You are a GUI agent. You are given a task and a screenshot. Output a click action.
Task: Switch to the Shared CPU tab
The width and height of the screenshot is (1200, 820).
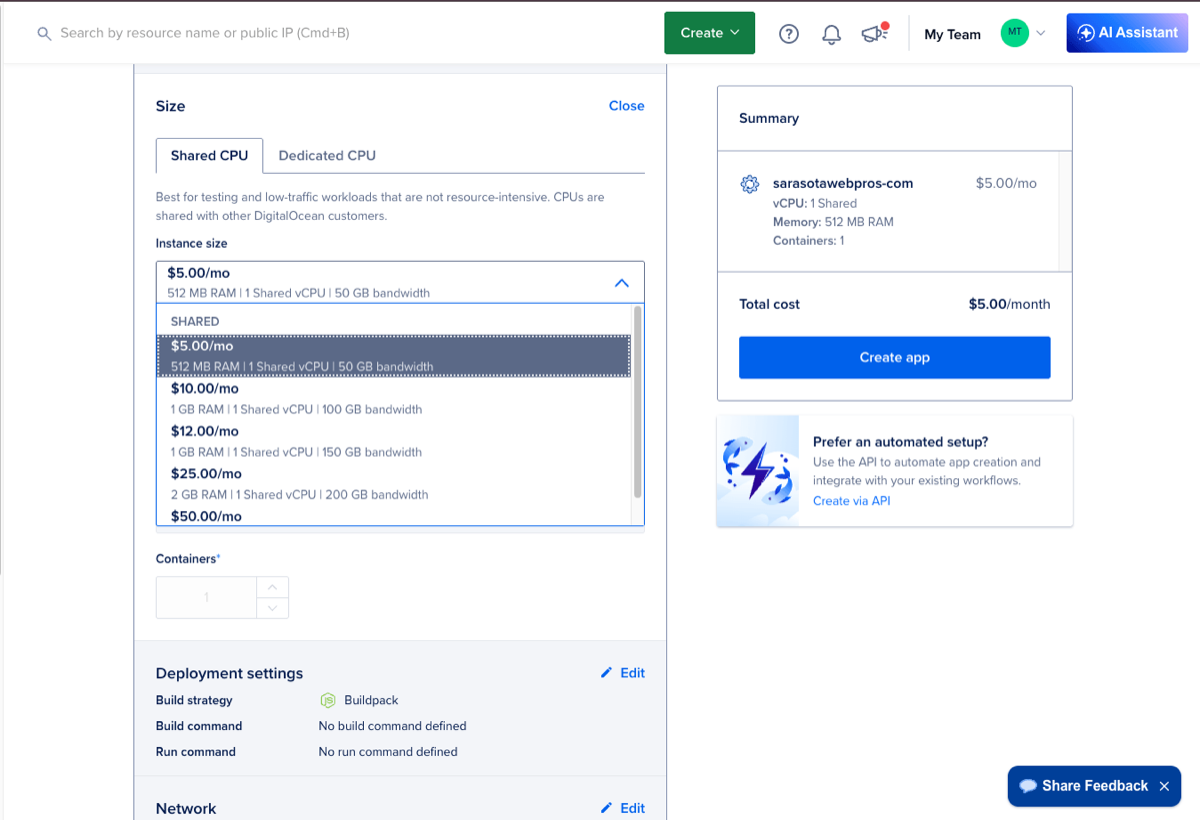pos(209,156)
